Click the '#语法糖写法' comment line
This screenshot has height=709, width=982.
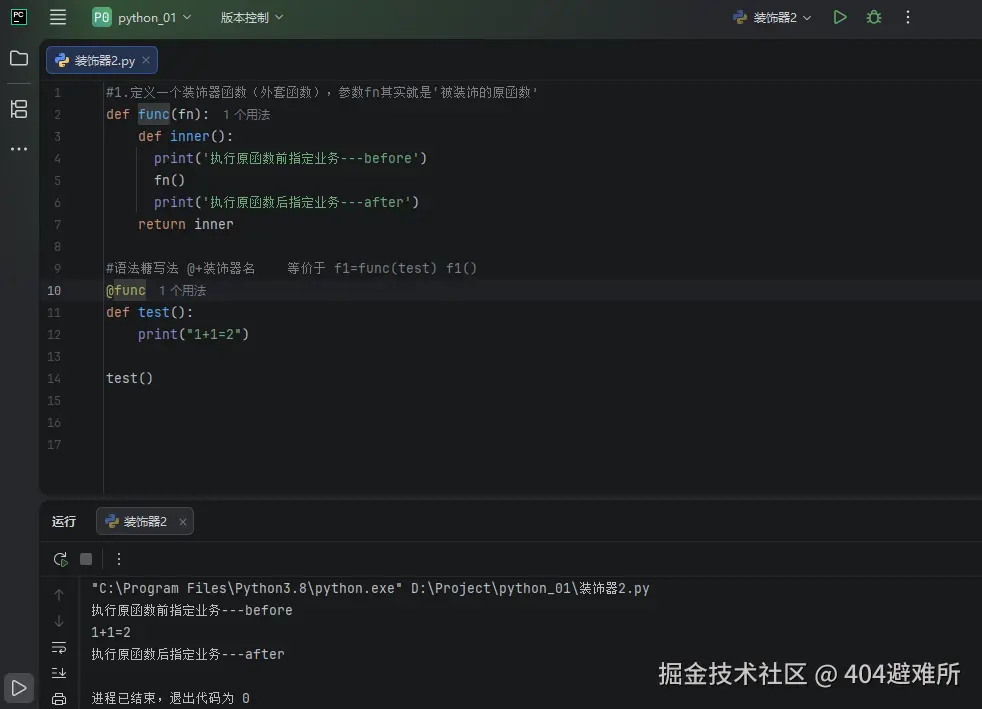[291, 268]
